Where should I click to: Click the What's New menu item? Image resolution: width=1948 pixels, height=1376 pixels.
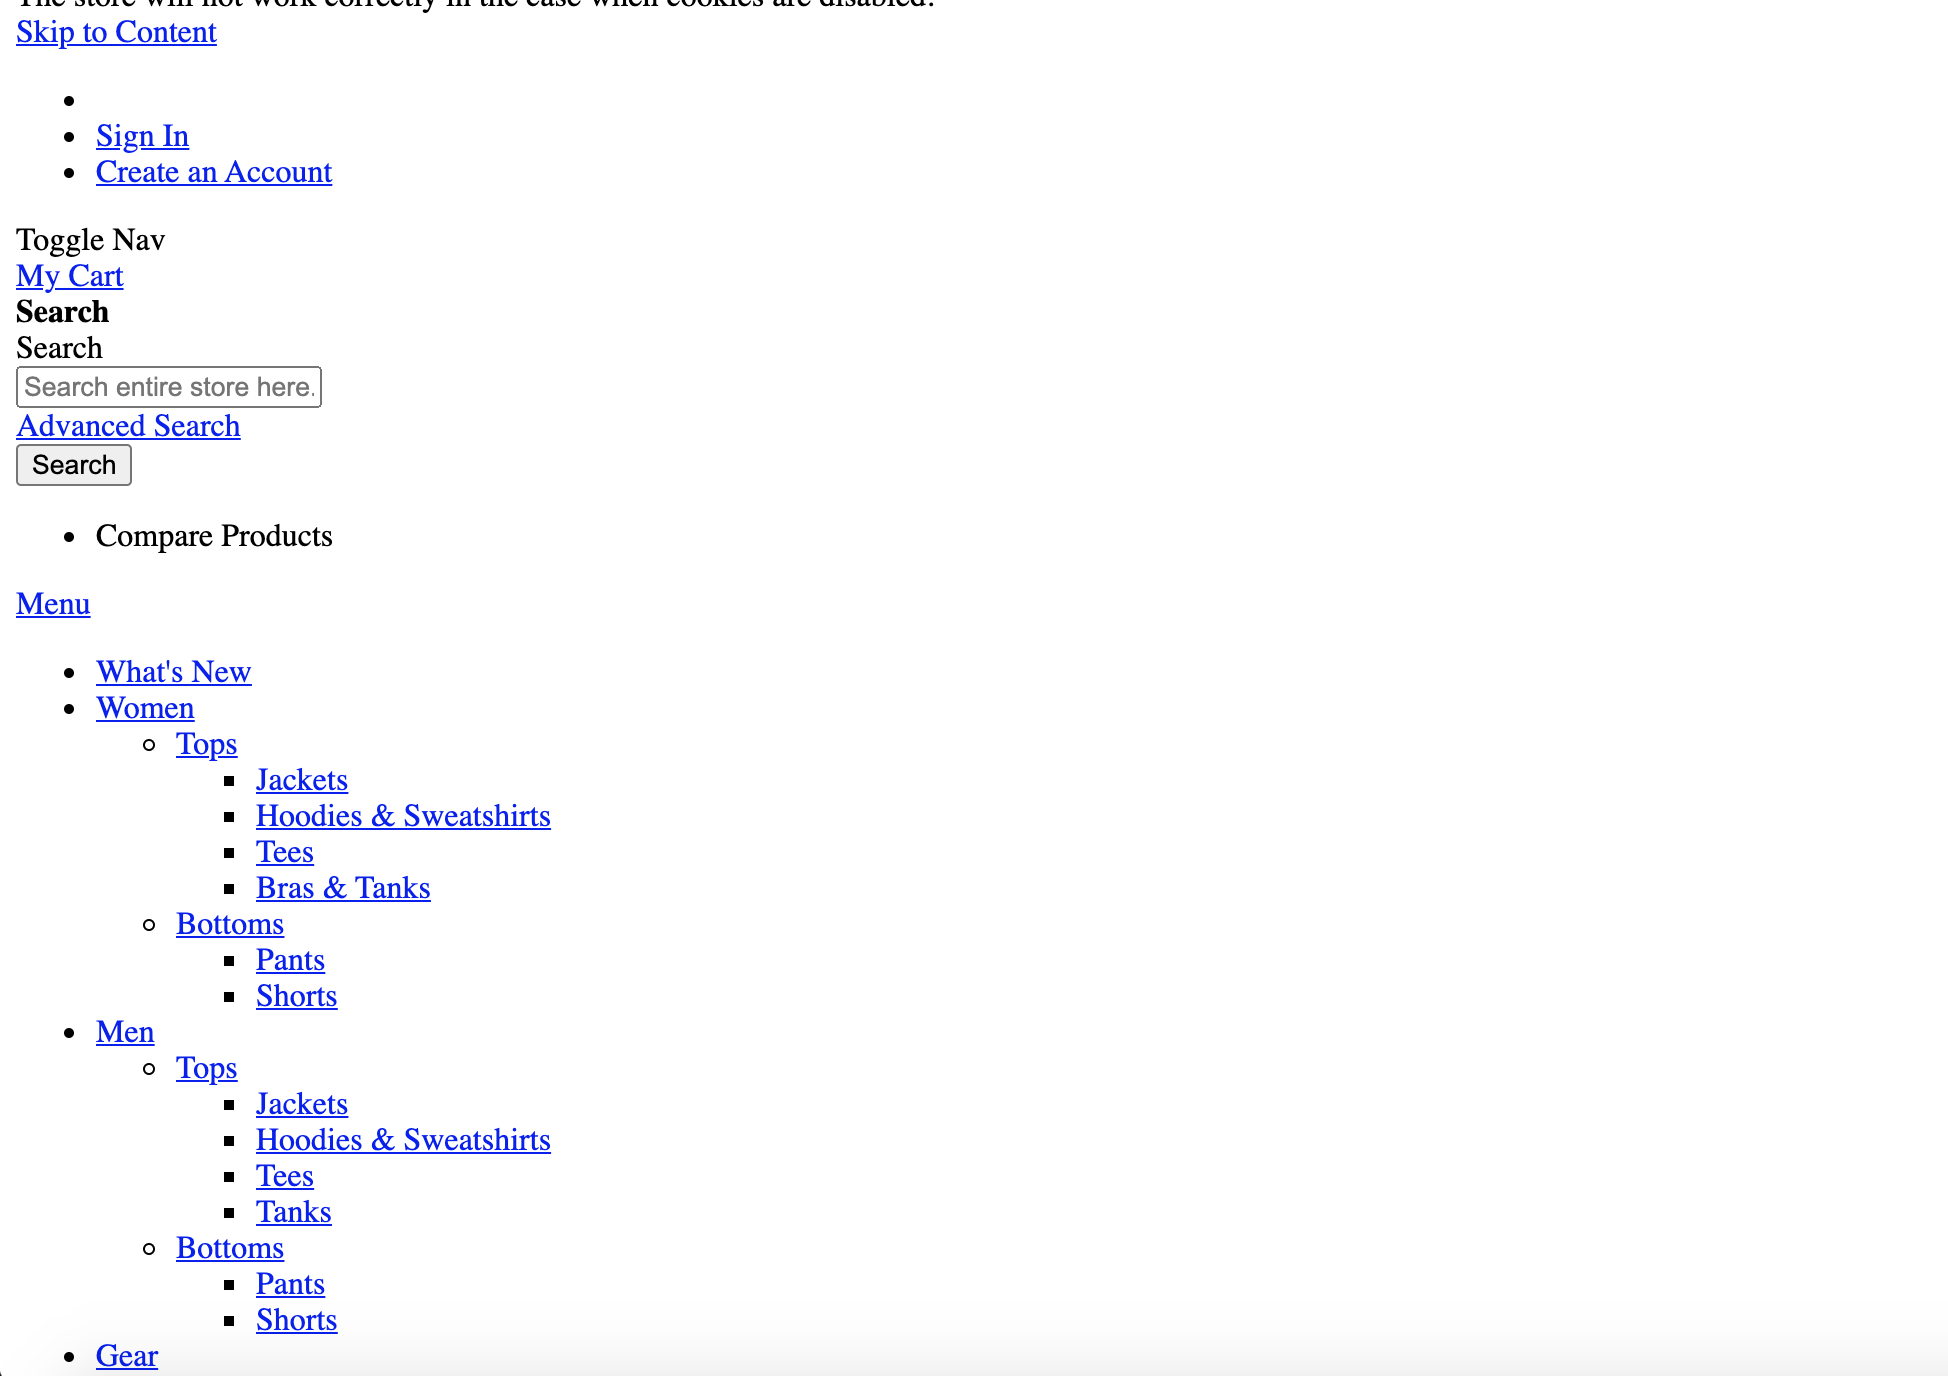[x=173, y=670]
